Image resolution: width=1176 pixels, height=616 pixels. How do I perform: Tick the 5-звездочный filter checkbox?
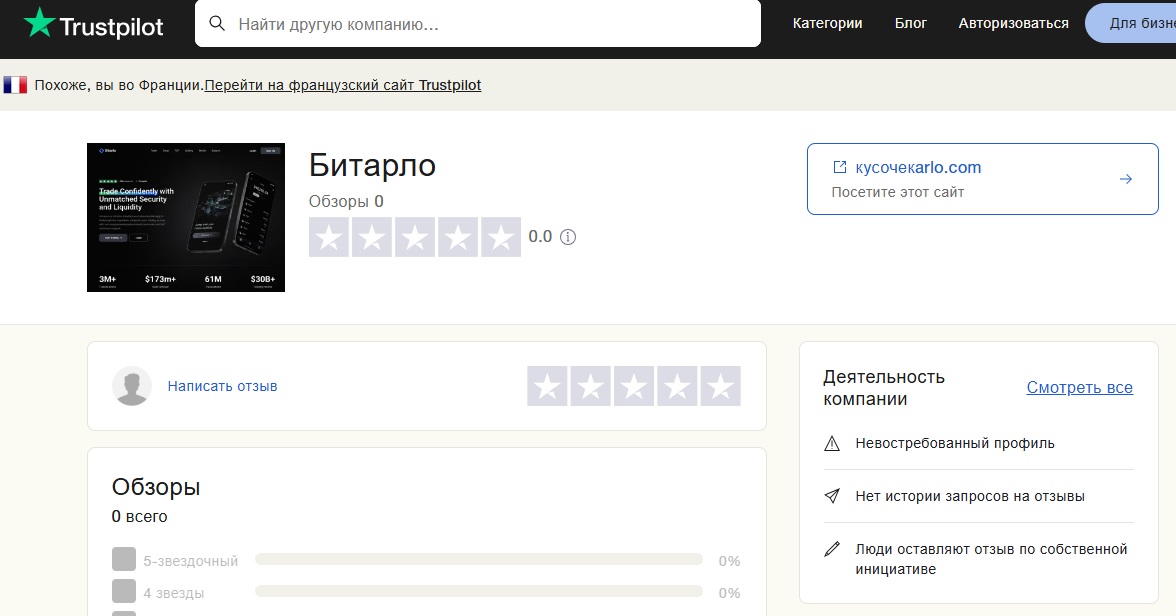(124, 560)
